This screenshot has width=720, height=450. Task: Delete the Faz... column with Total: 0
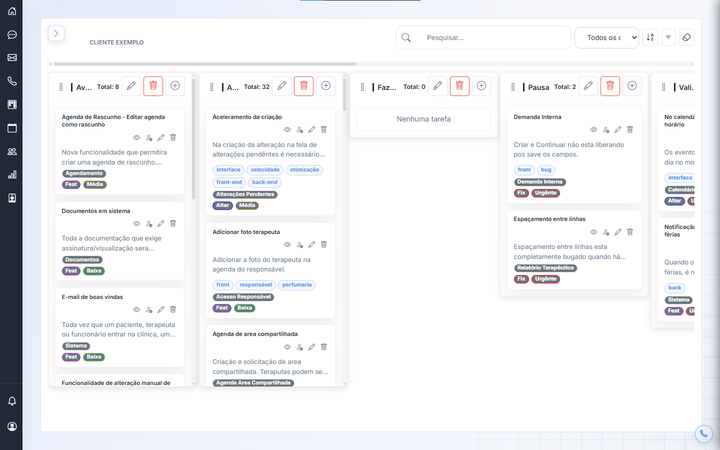pos(460,86)
